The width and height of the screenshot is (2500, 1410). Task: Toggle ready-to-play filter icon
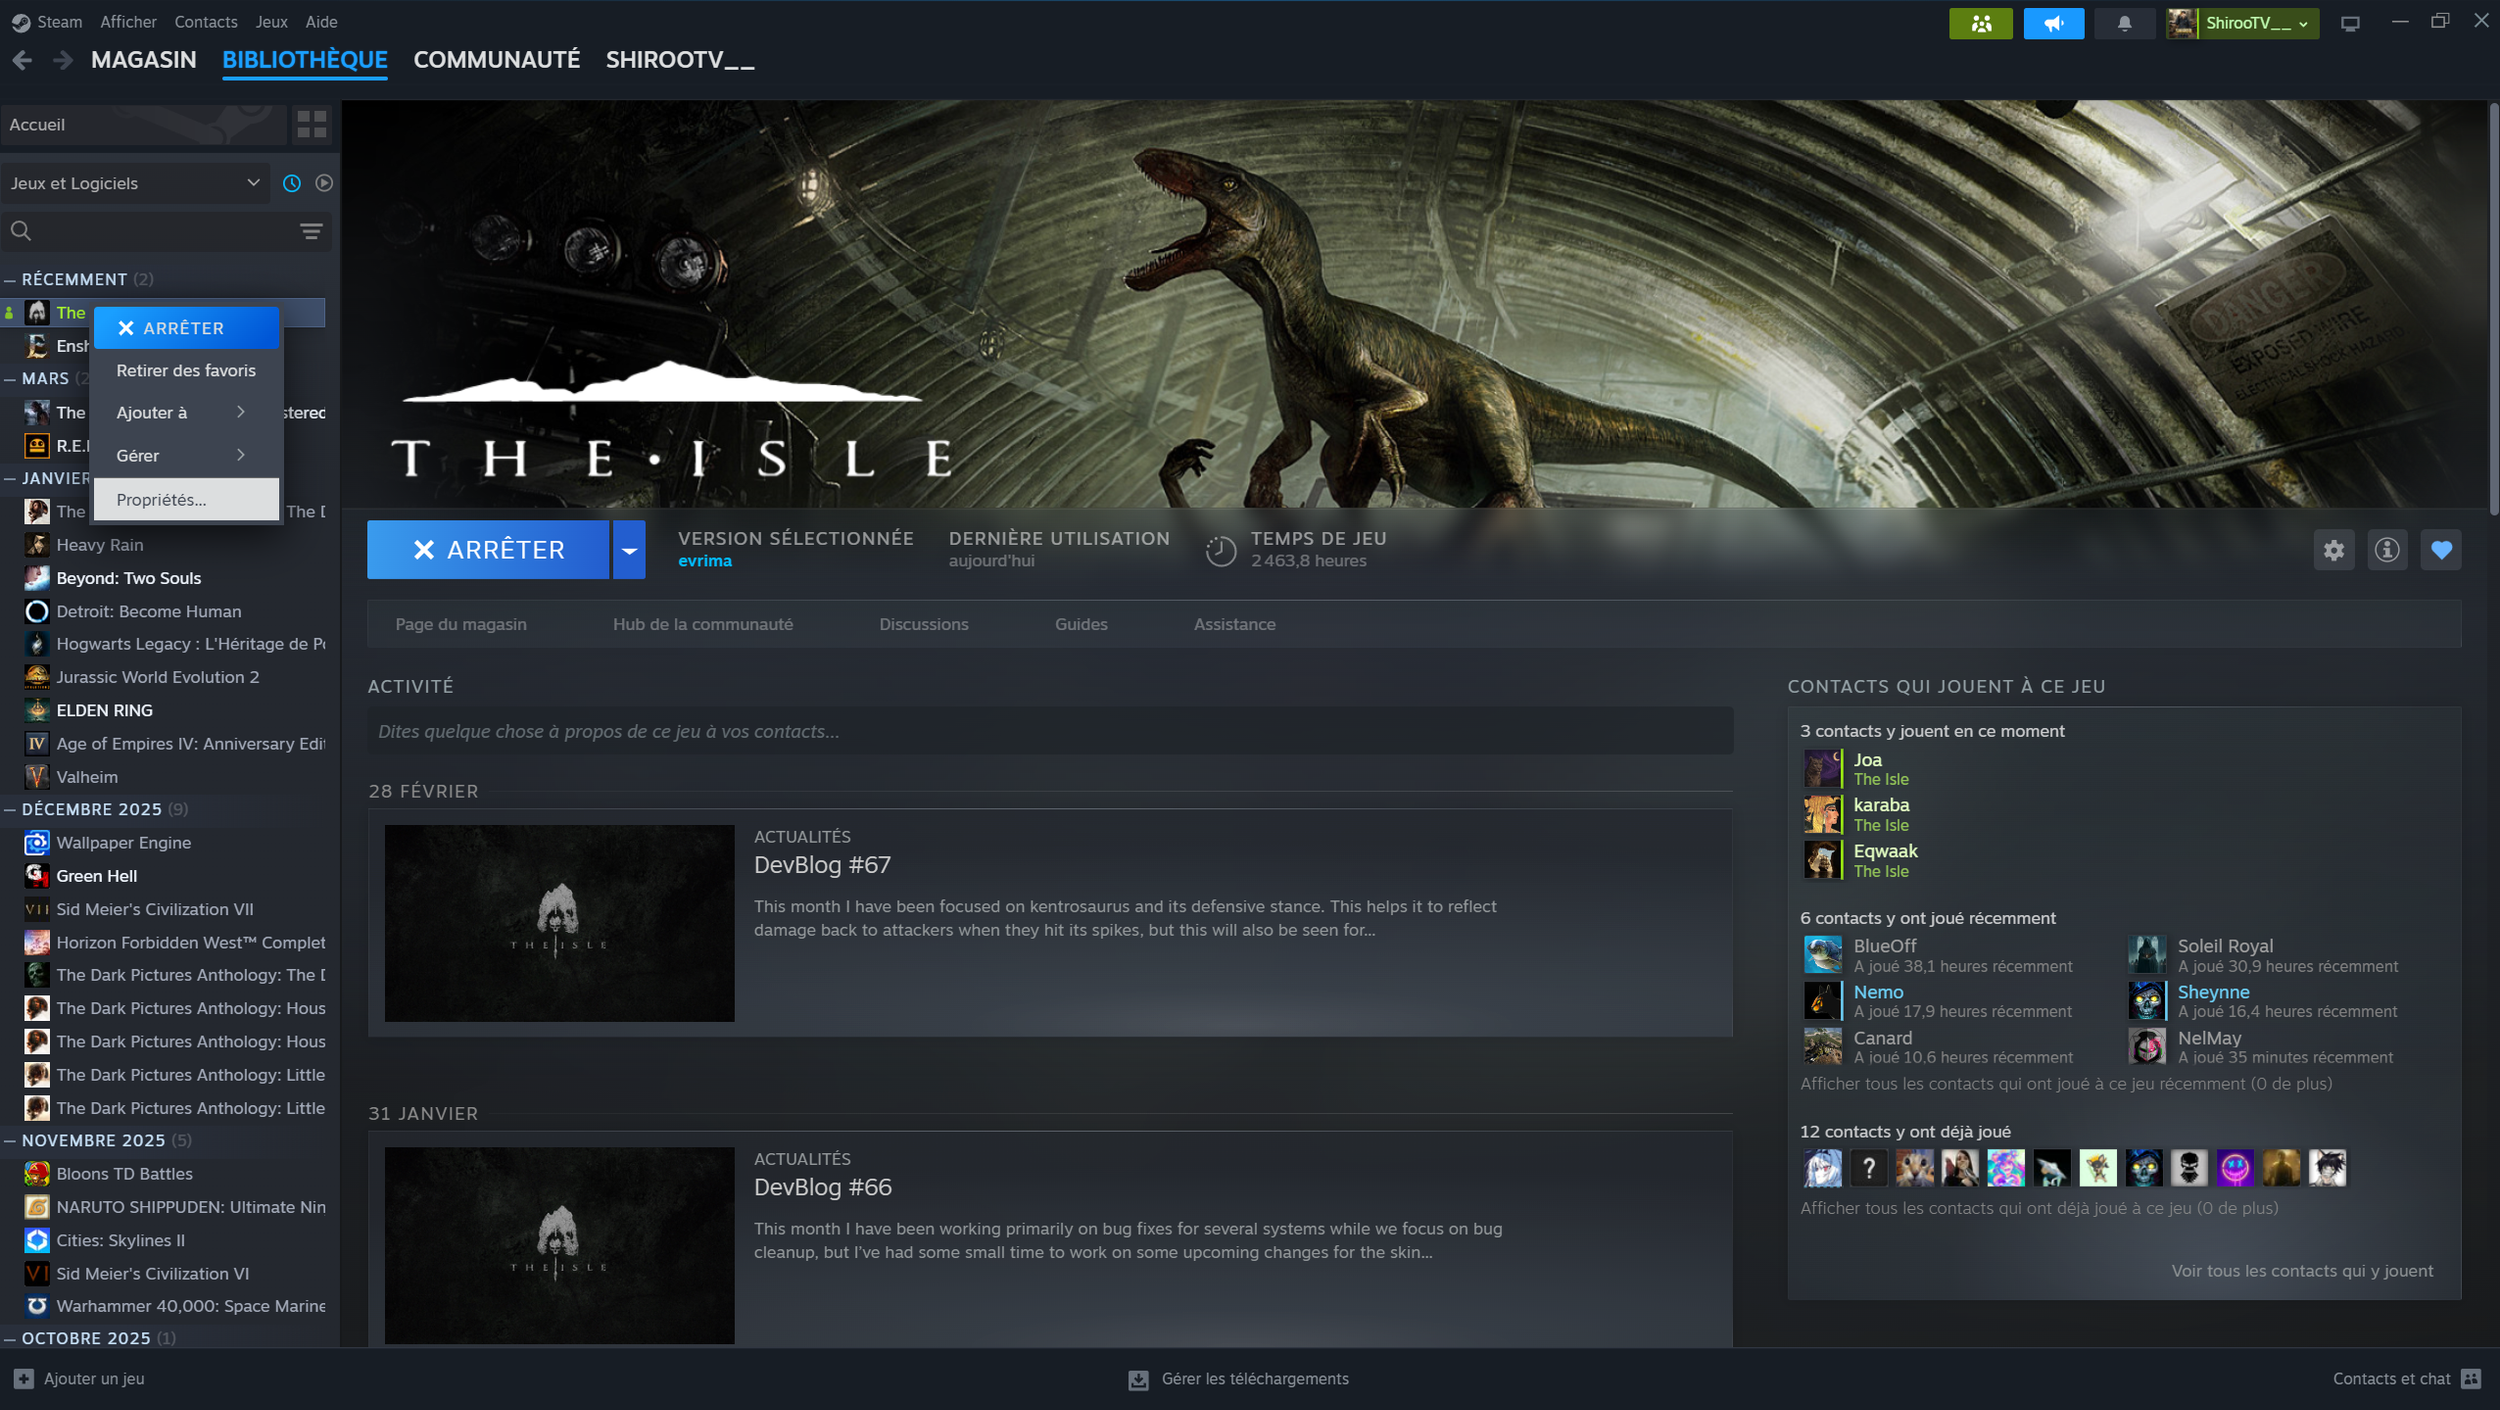[324, 183]
